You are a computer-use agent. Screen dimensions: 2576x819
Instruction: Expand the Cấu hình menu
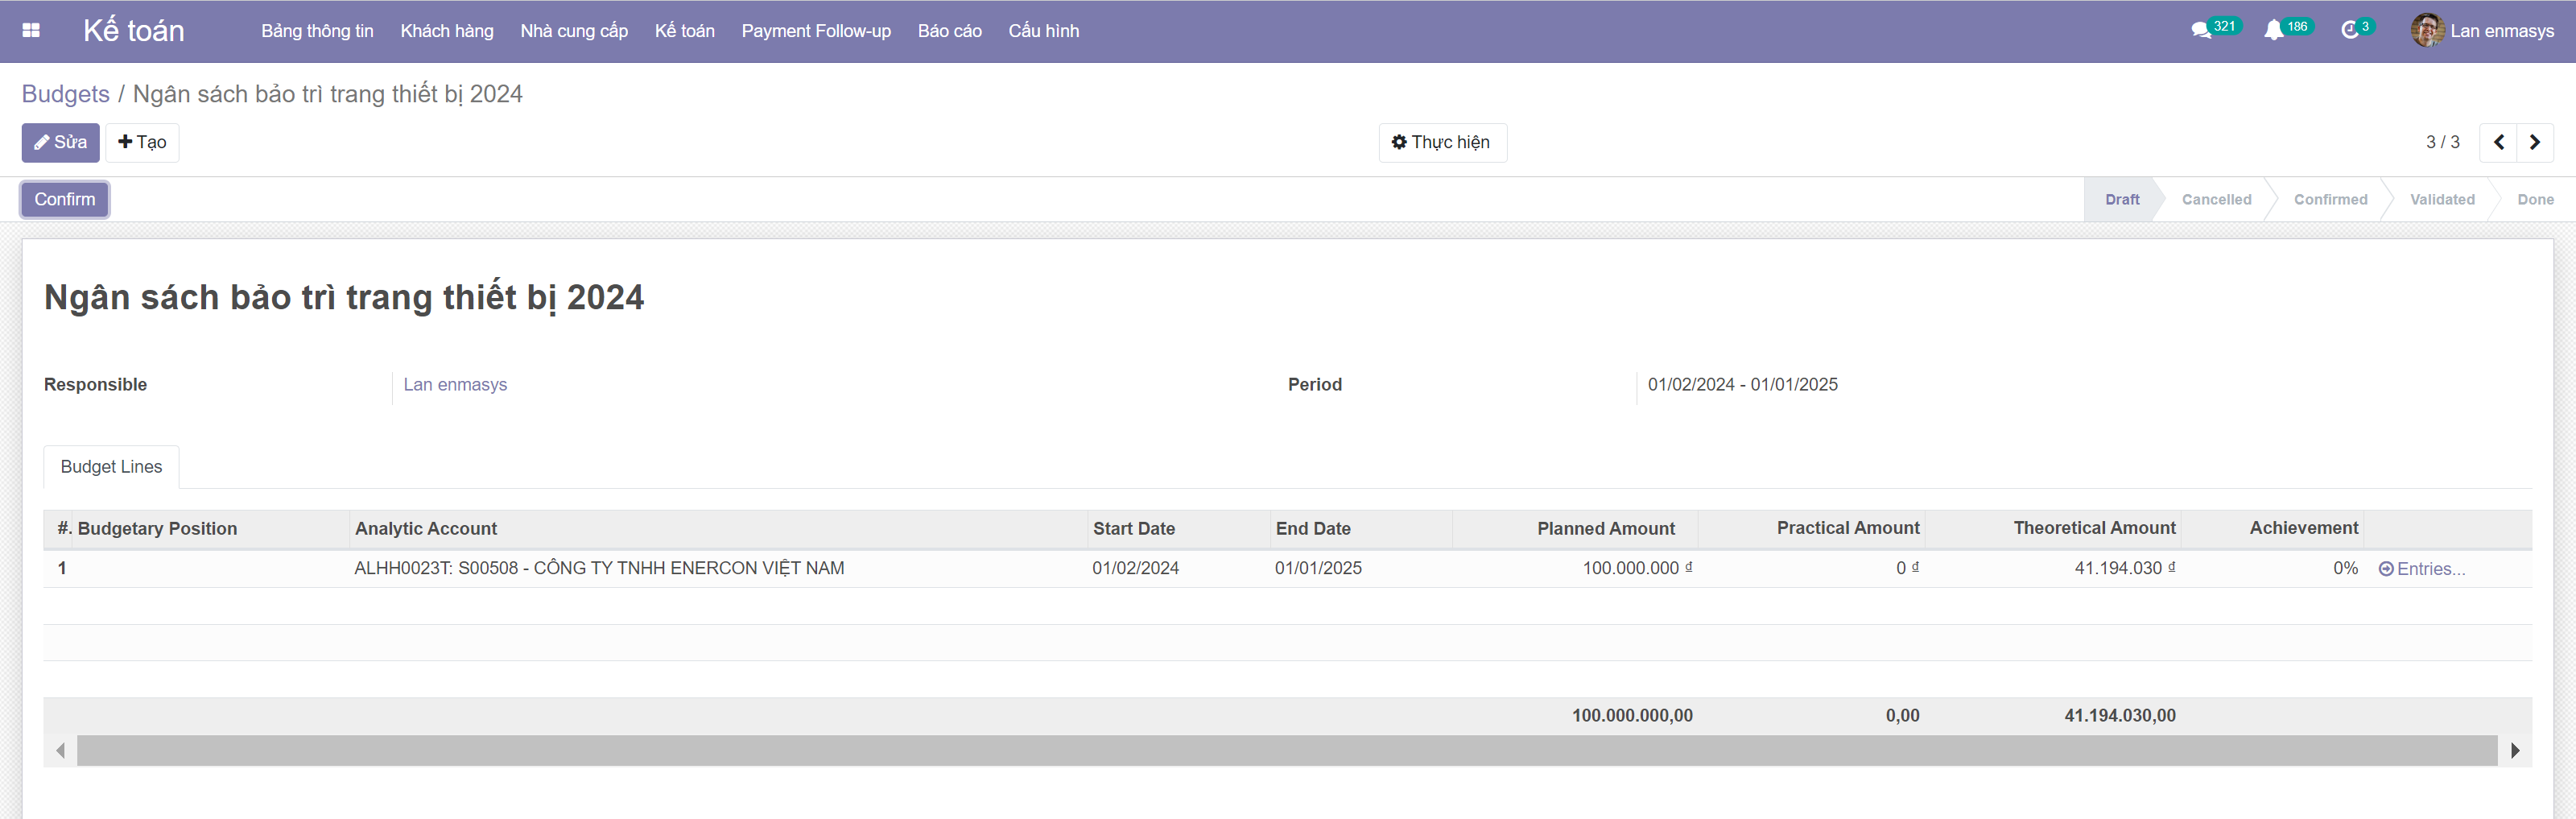pos(1043,31)
